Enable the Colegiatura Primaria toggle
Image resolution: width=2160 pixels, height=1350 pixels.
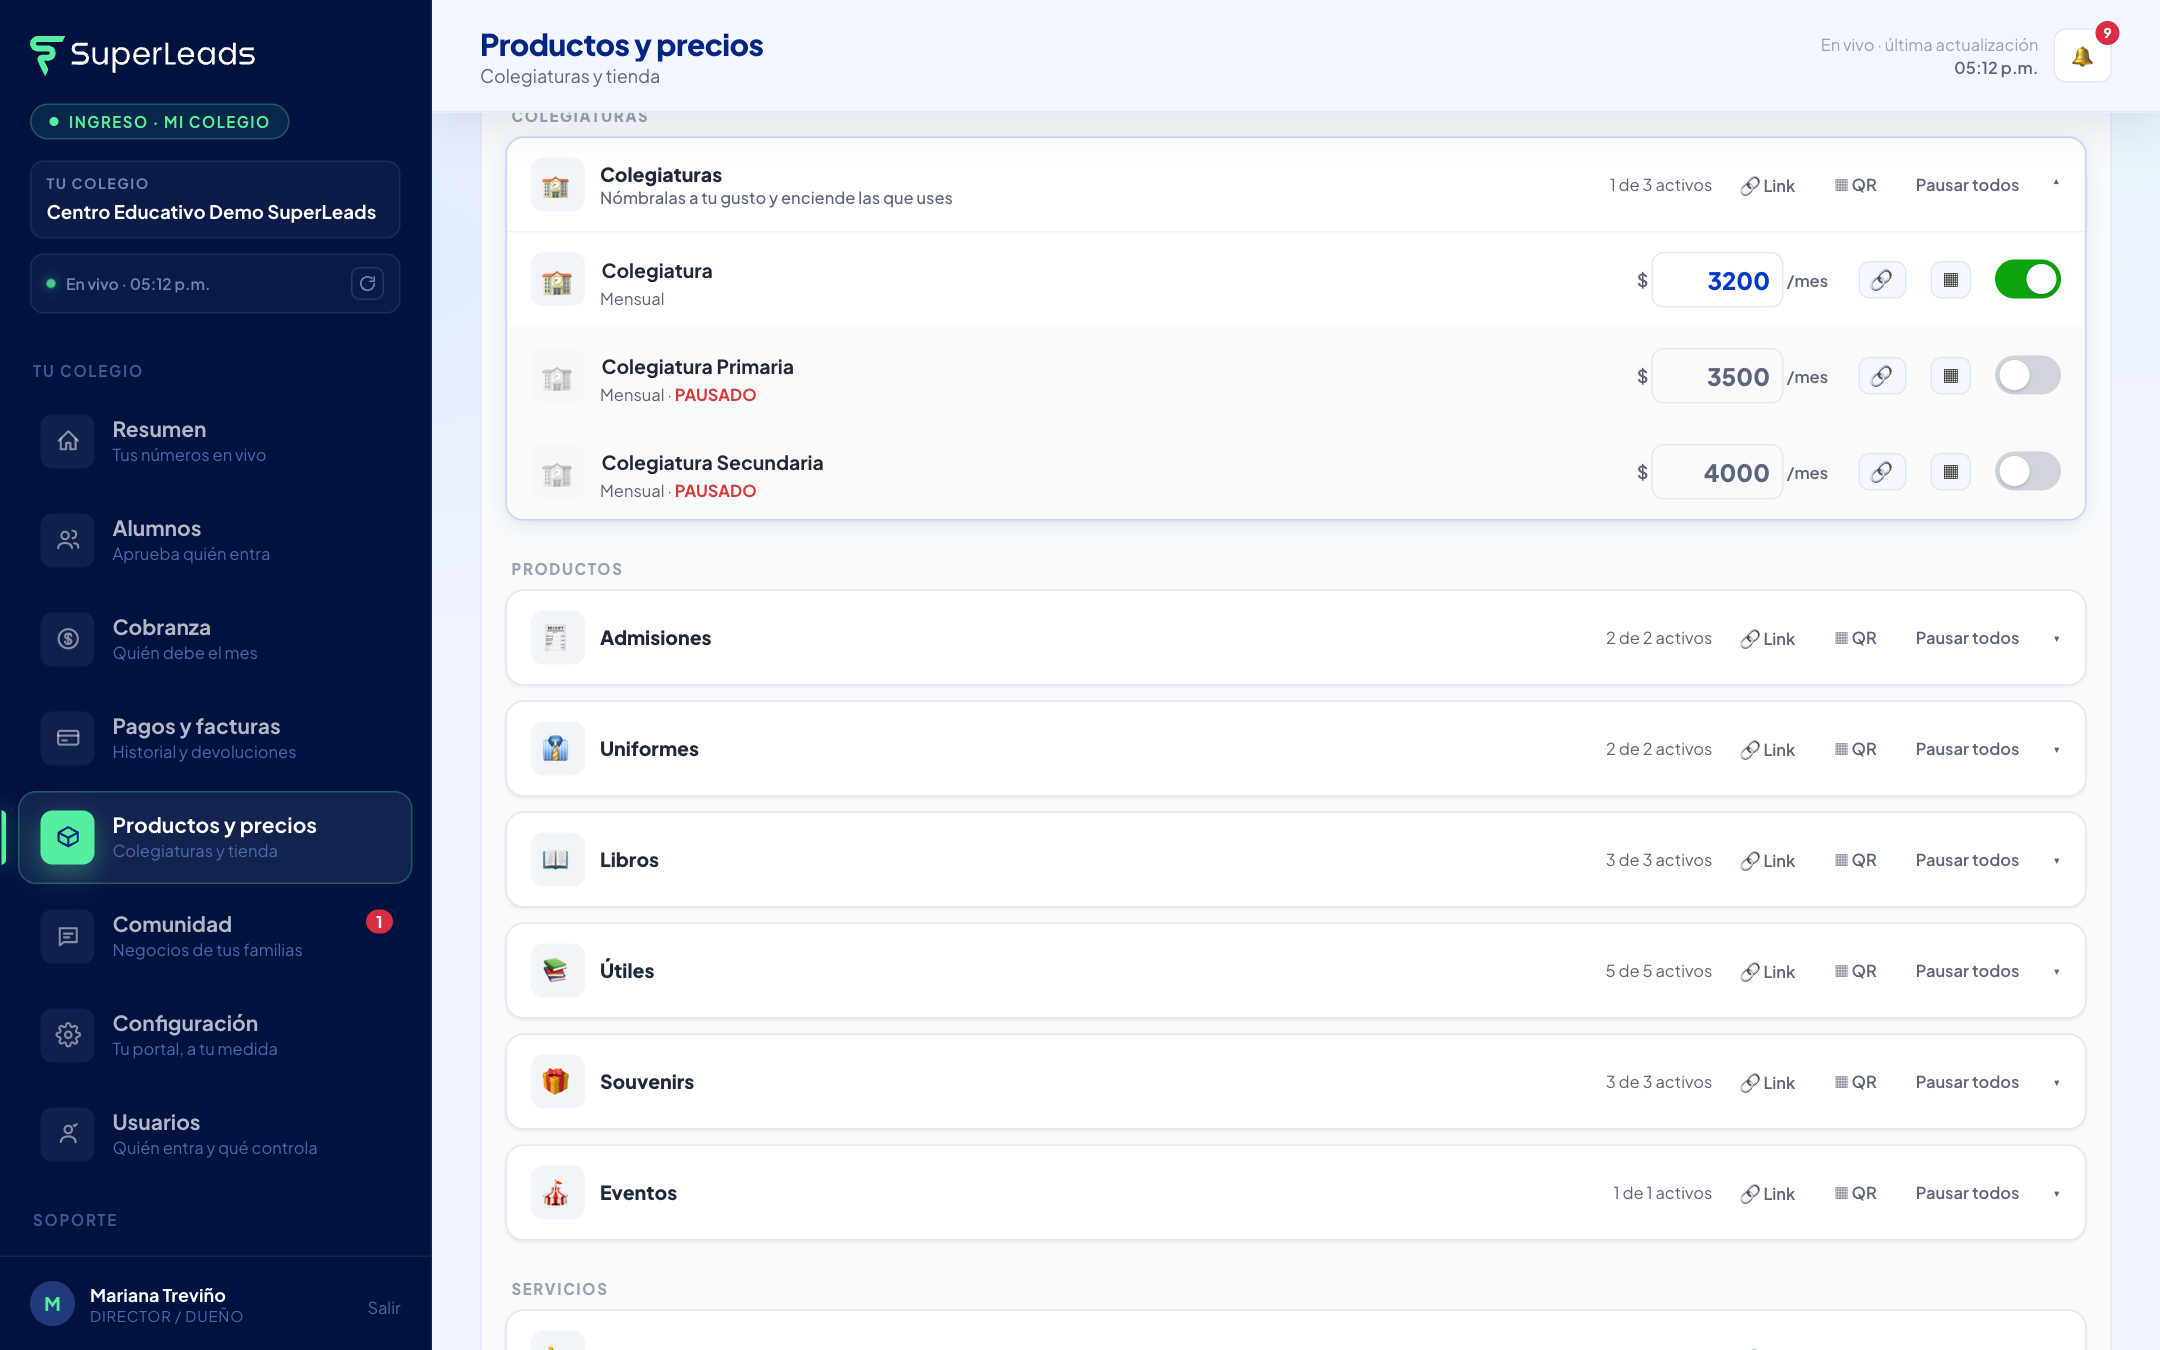(x=2027, y=376)
